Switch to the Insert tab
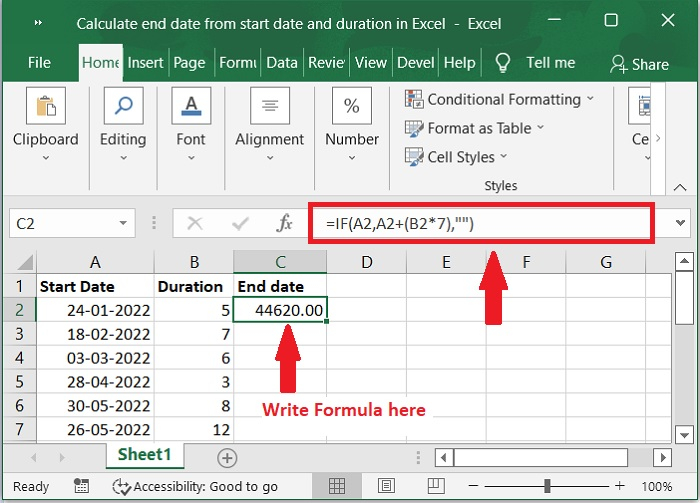This screenshot has width=700, height=503. 146,63
